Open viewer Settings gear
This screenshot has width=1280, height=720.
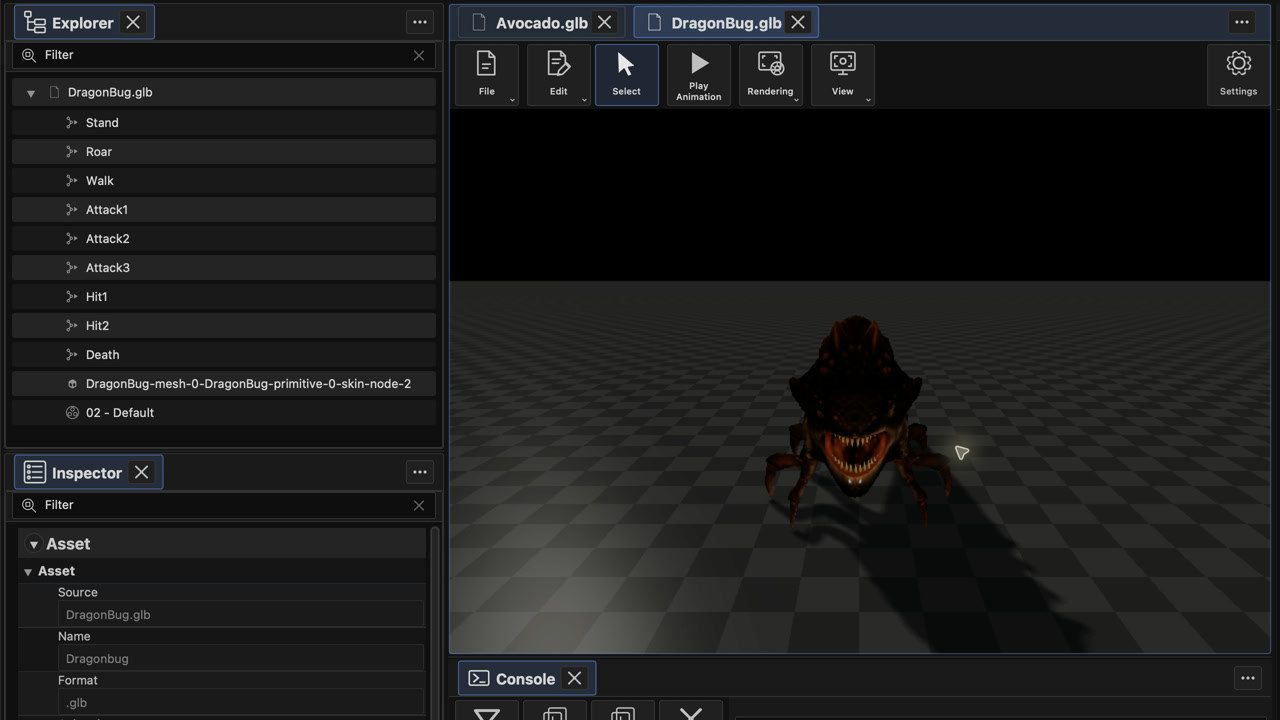[1238, 75]
